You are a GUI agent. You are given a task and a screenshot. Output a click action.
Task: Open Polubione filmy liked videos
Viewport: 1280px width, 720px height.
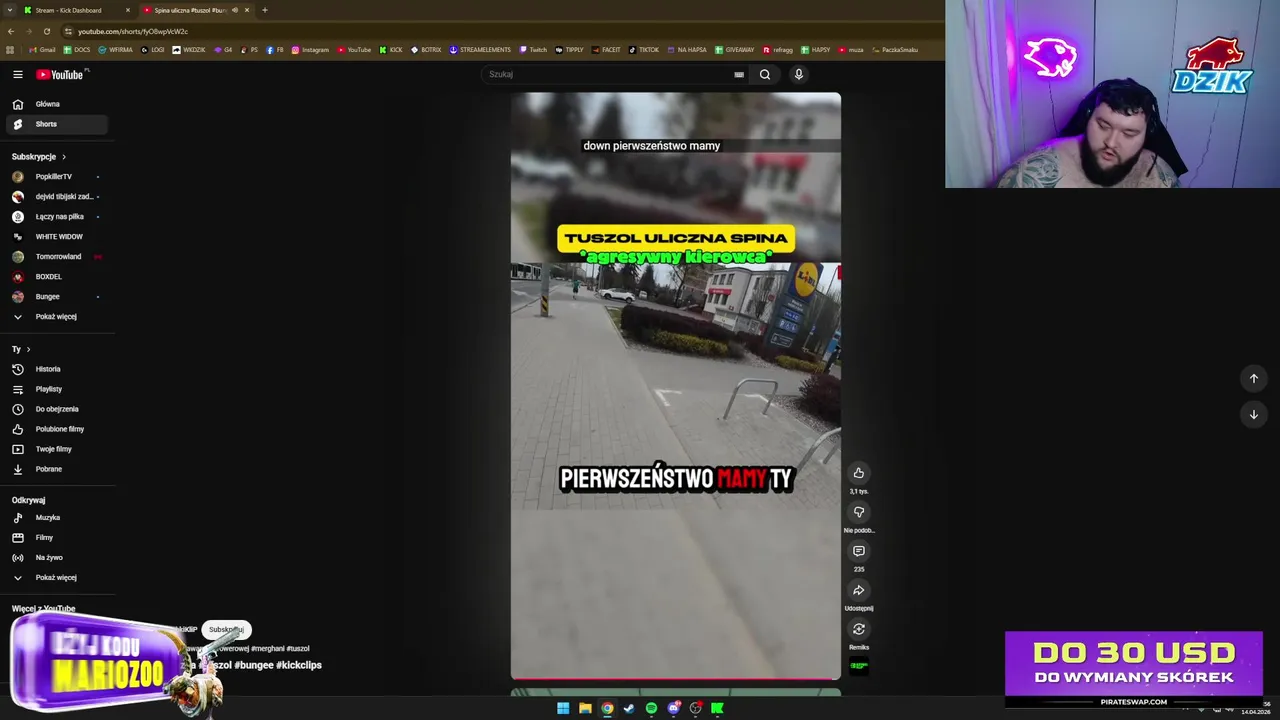pos(57,429)
